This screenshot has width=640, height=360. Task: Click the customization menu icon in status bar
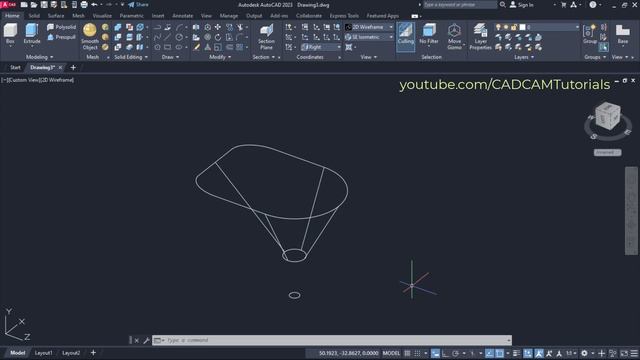(634, 353)
